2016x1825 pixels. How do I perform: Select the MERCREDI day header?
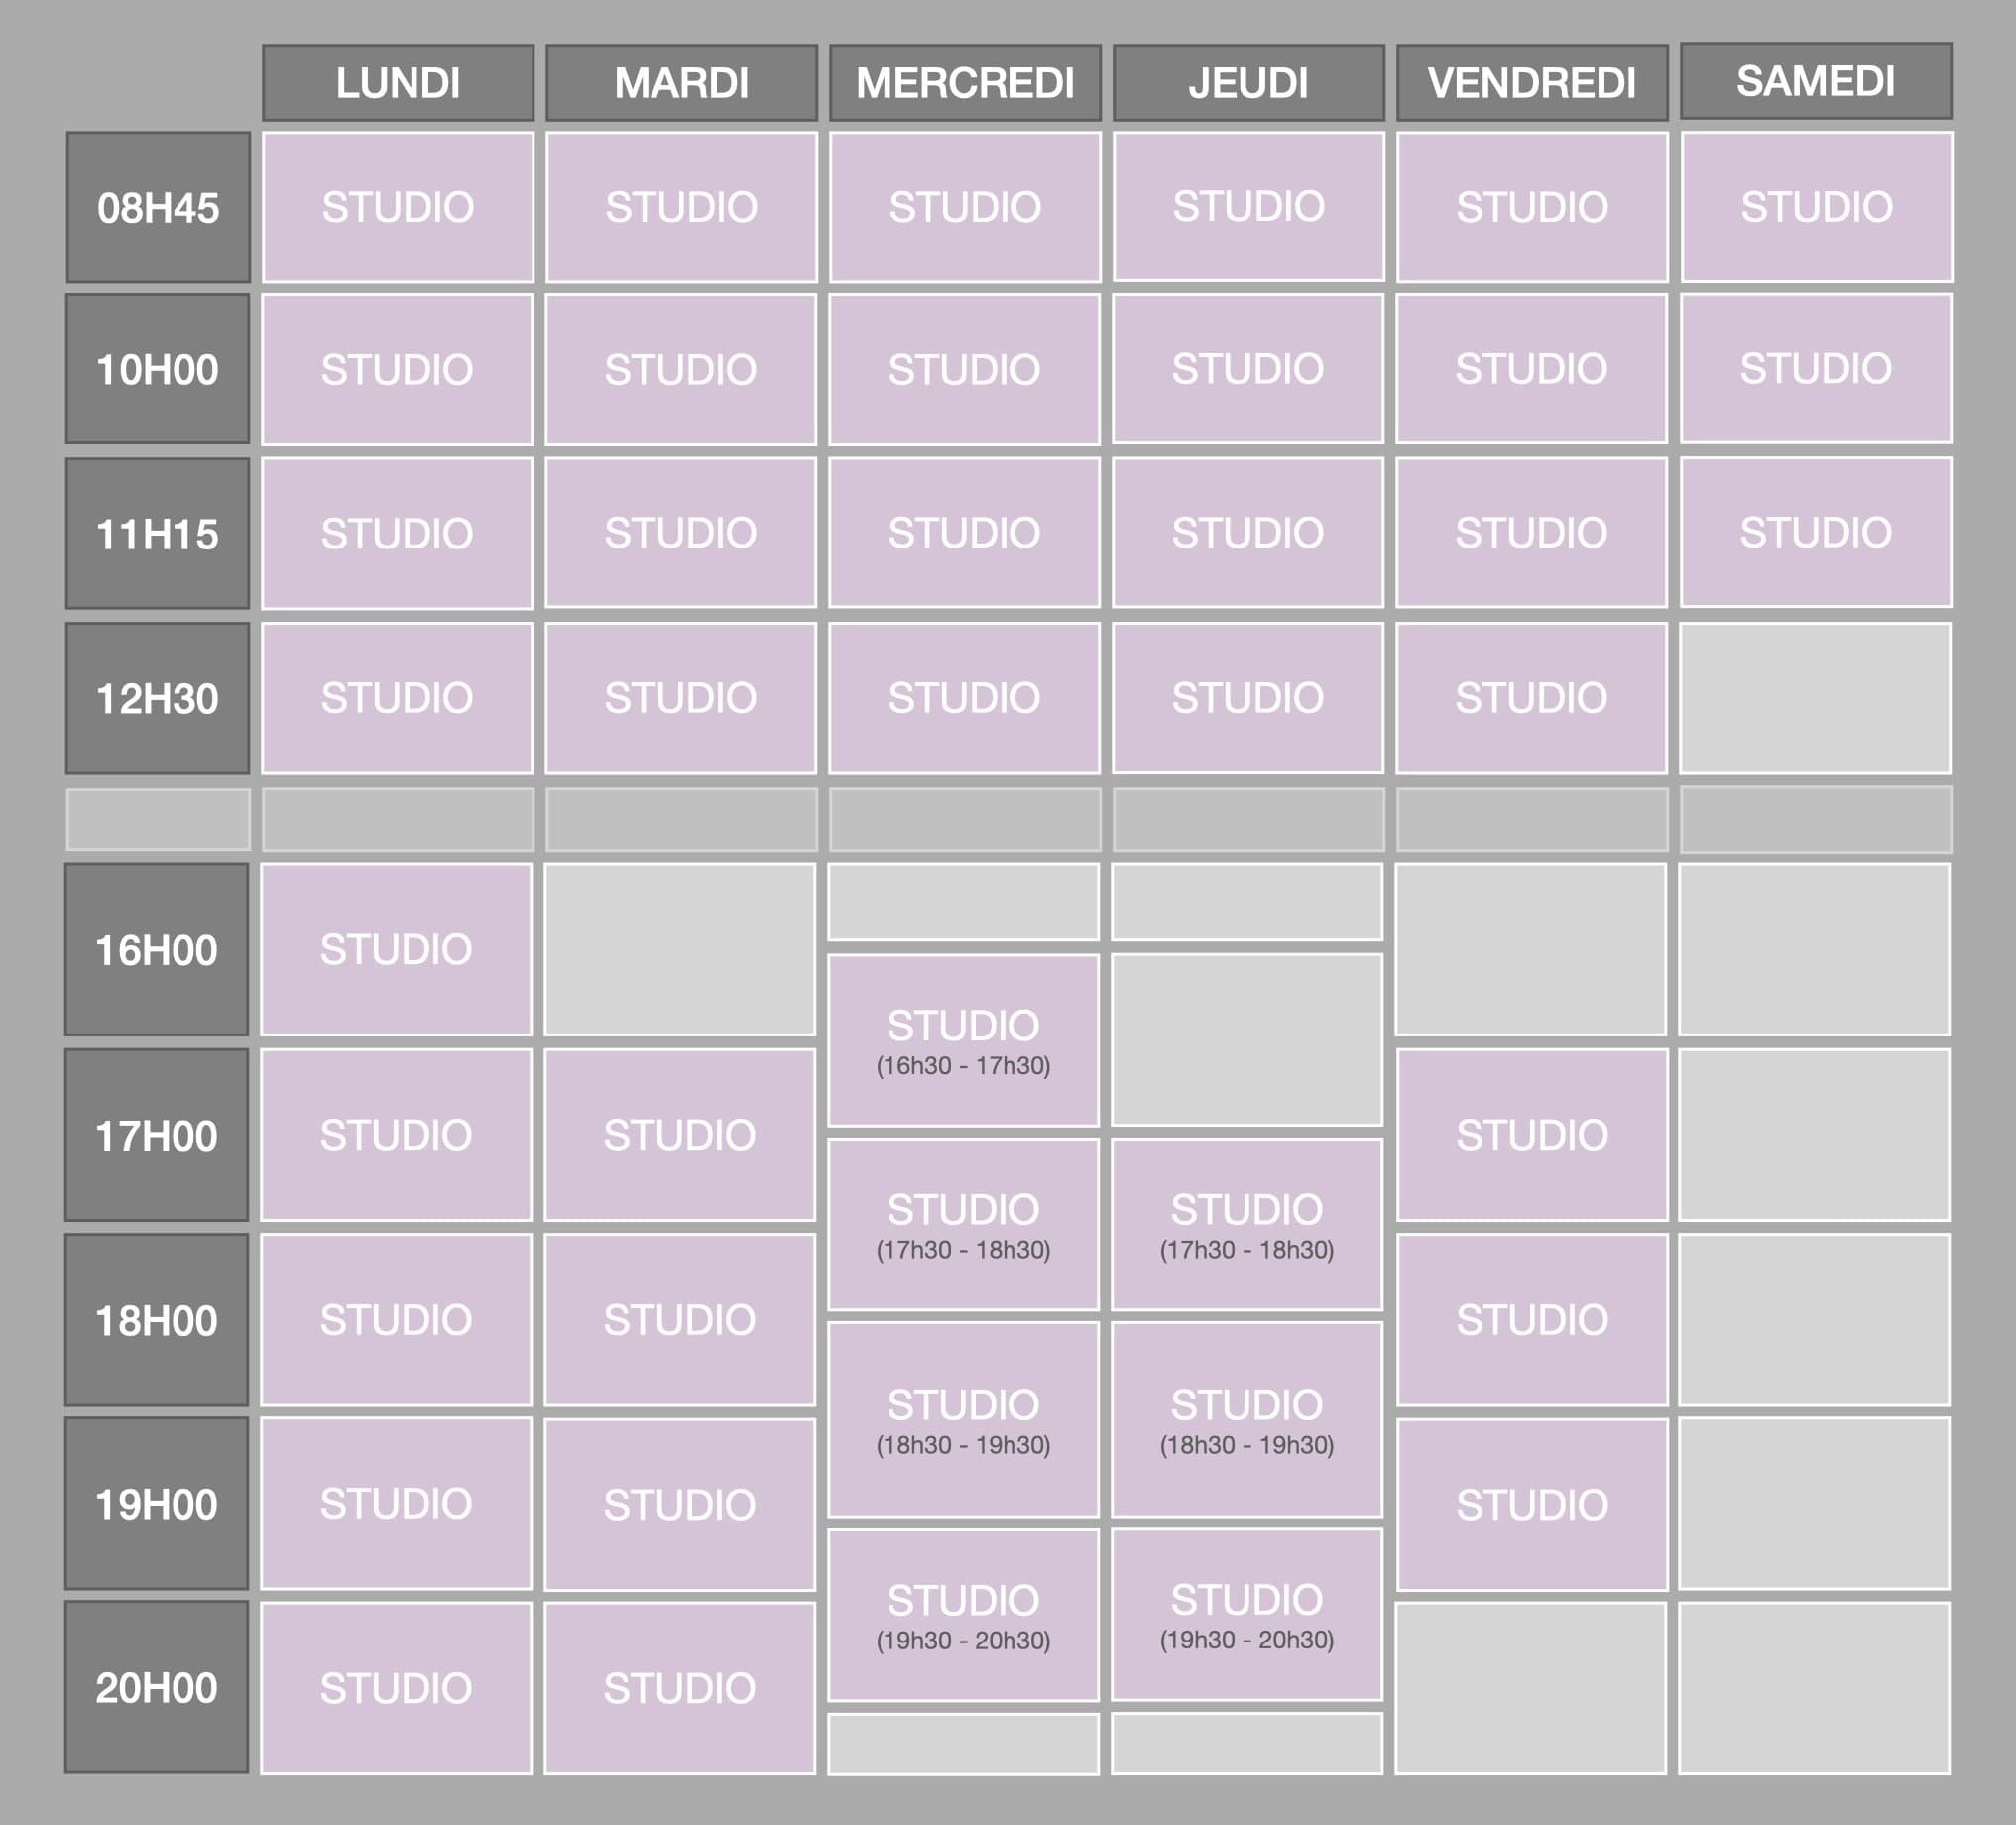965,83
